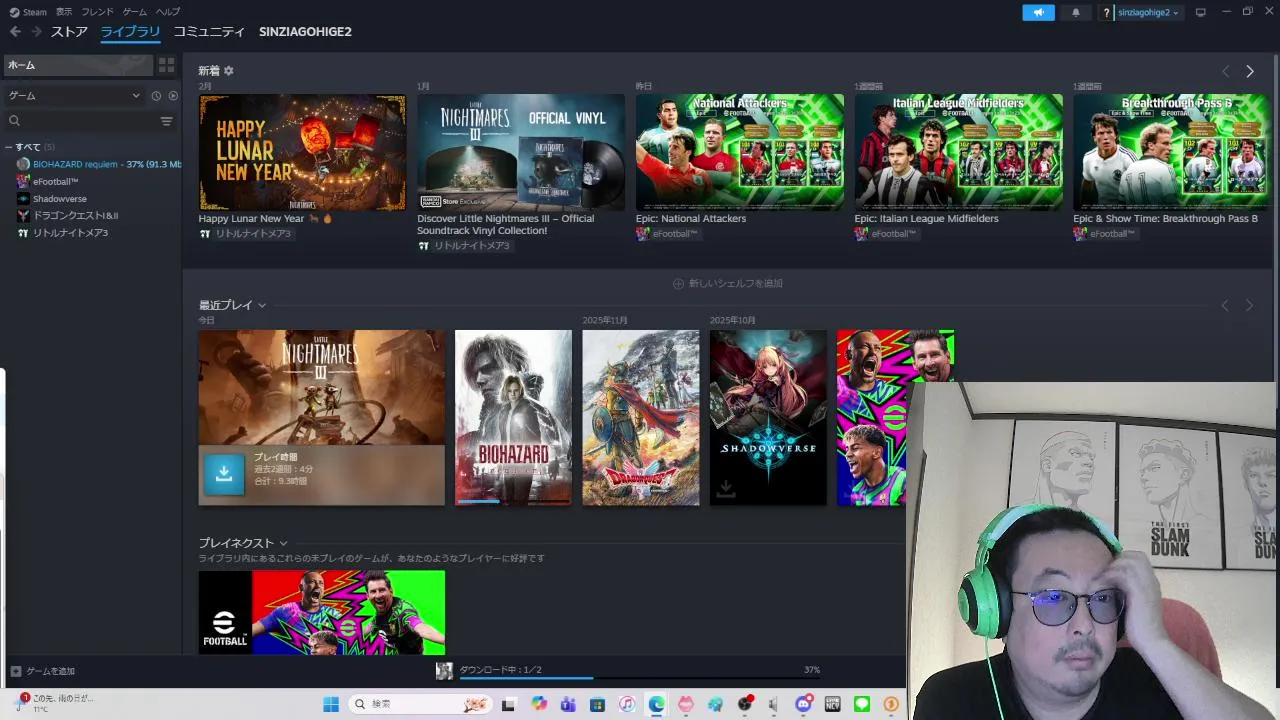This screenshot has height=720, width=1280.
Task: Open the notifications bell
Action: (1076, 12)
